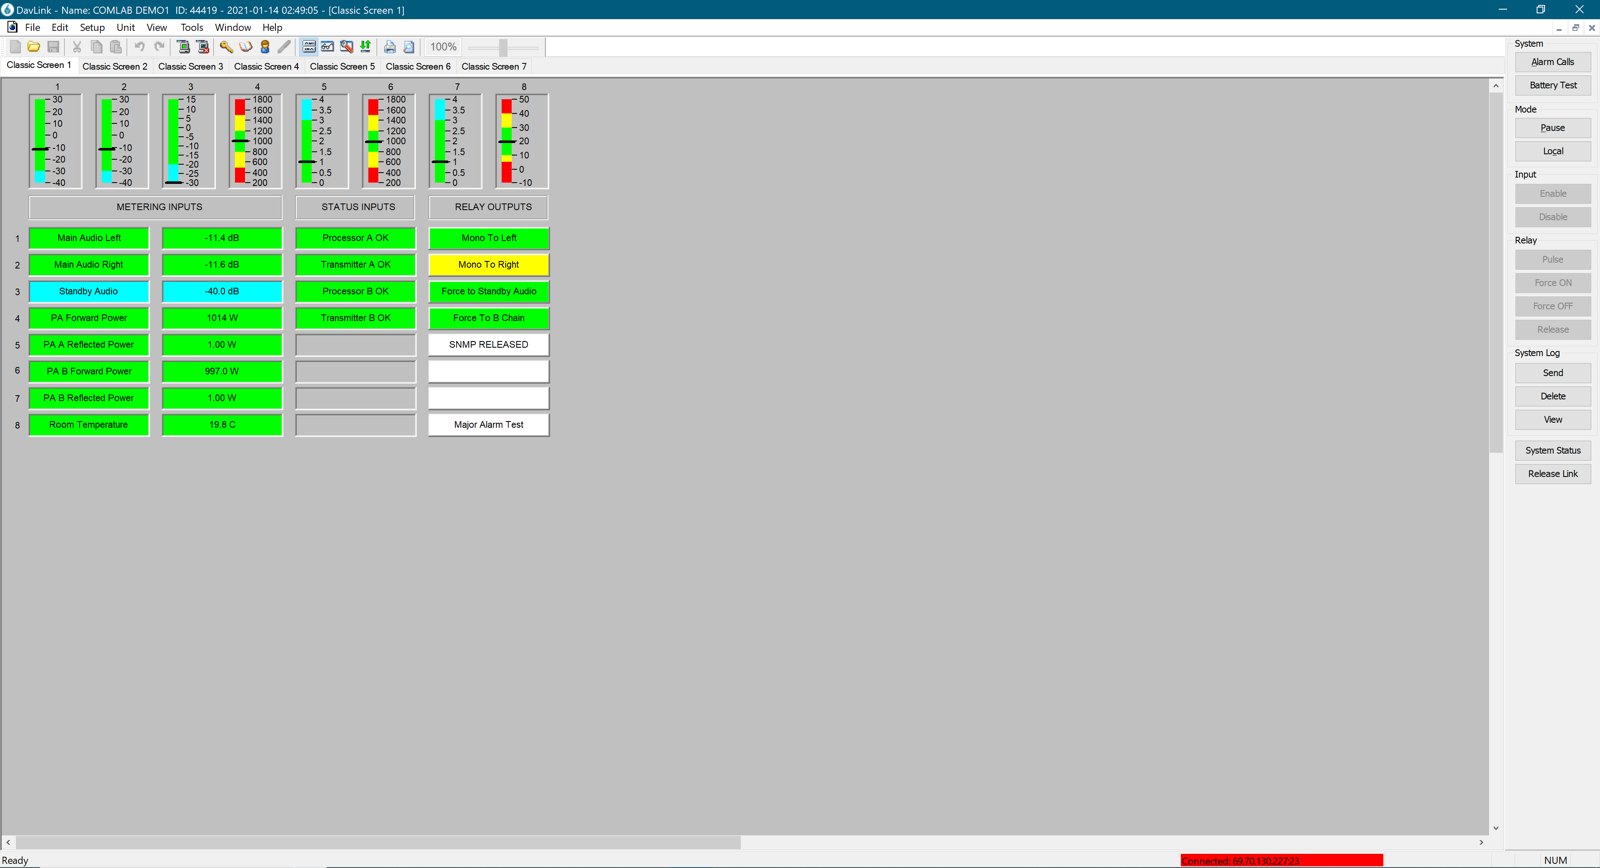This screenshot has width=1600, height=868.
Task: Click the Cut scissors icon
Action: click(77, 47)
